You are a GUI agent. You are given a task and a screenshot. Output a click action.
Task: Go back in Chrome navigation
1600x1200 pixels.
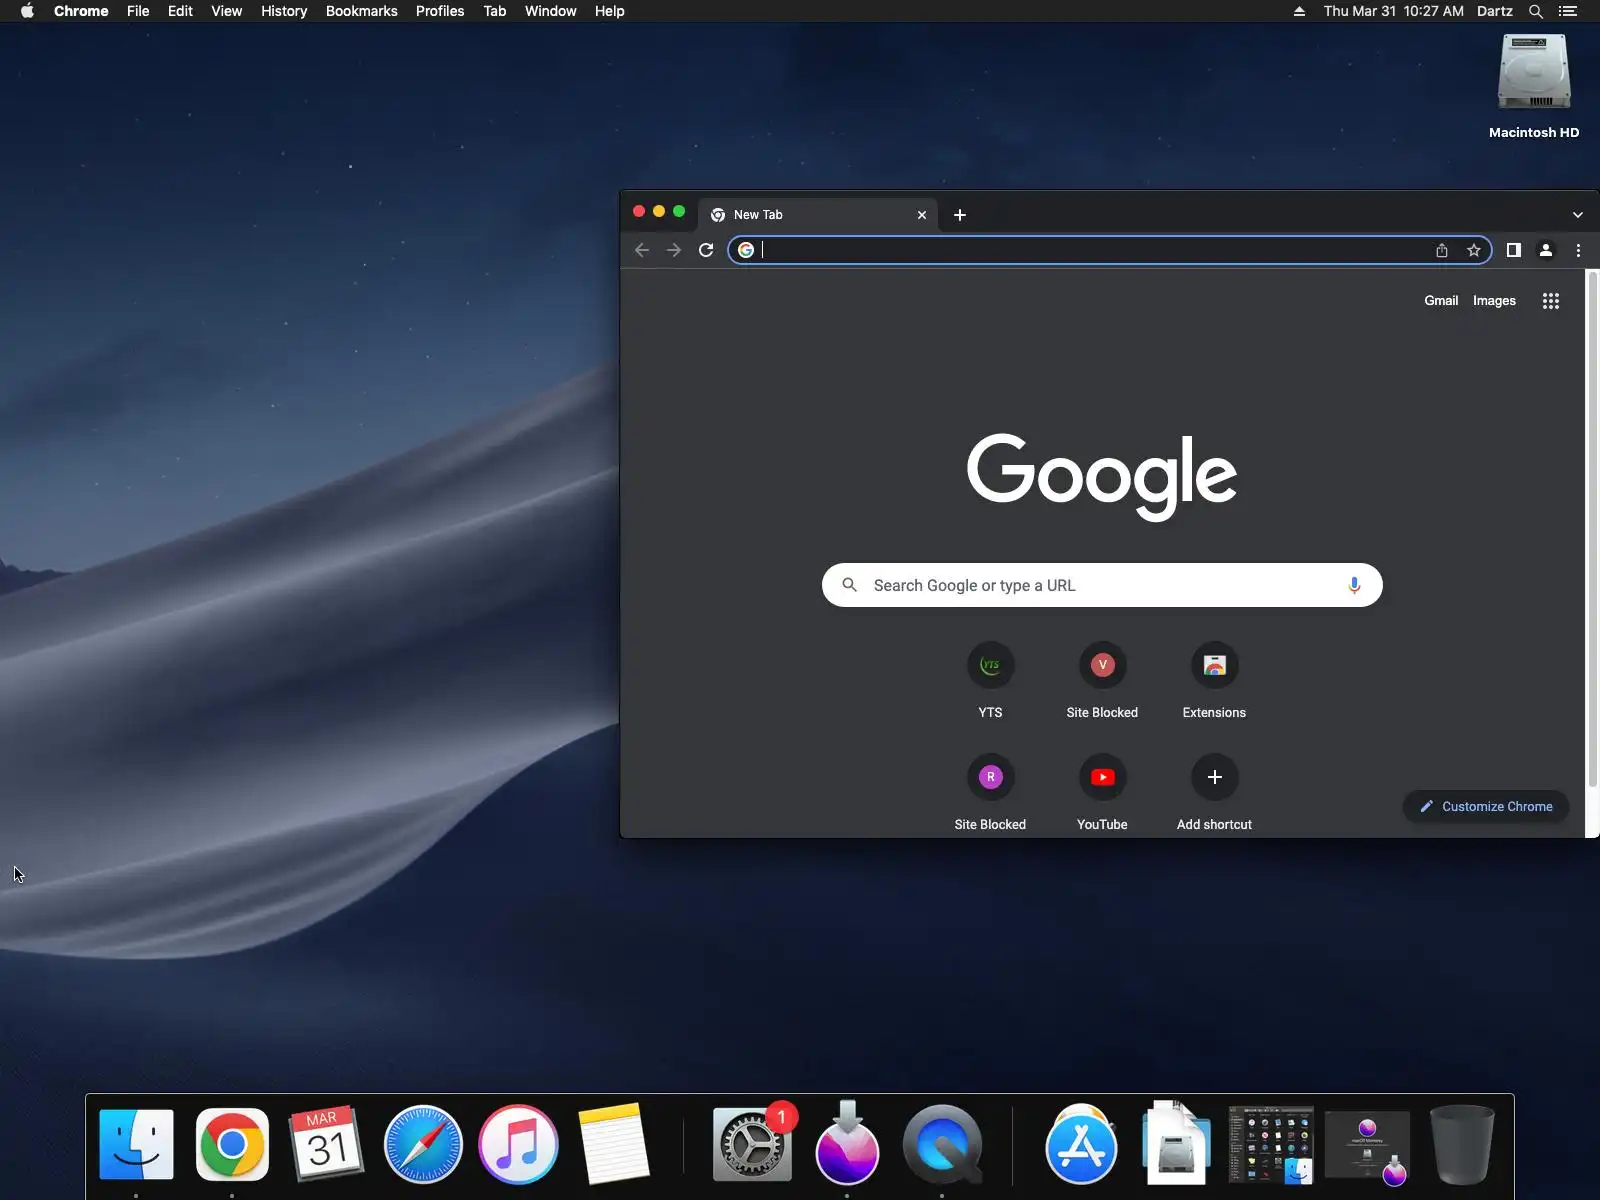click(642, 250)
